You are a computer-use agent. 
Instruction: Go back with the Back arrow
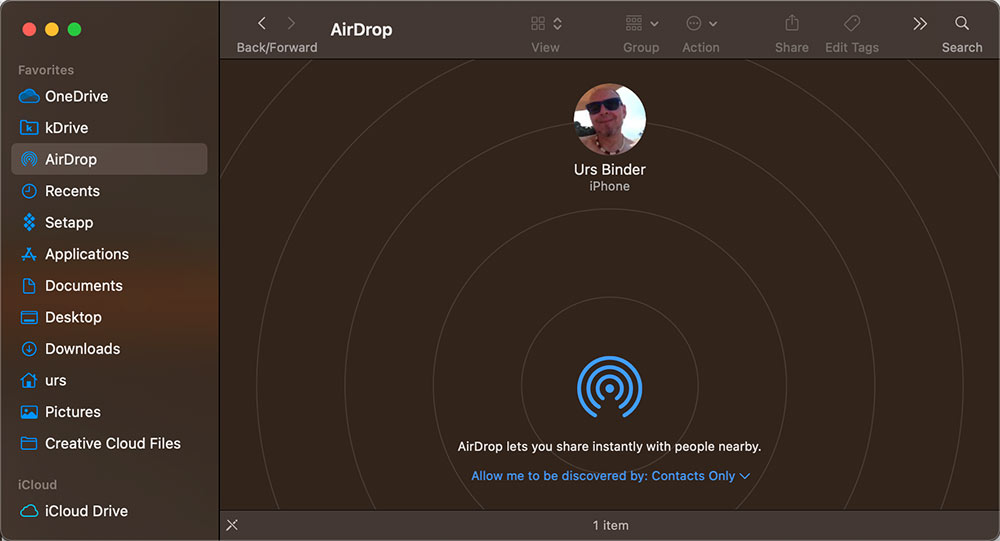(x=261, y=24)
